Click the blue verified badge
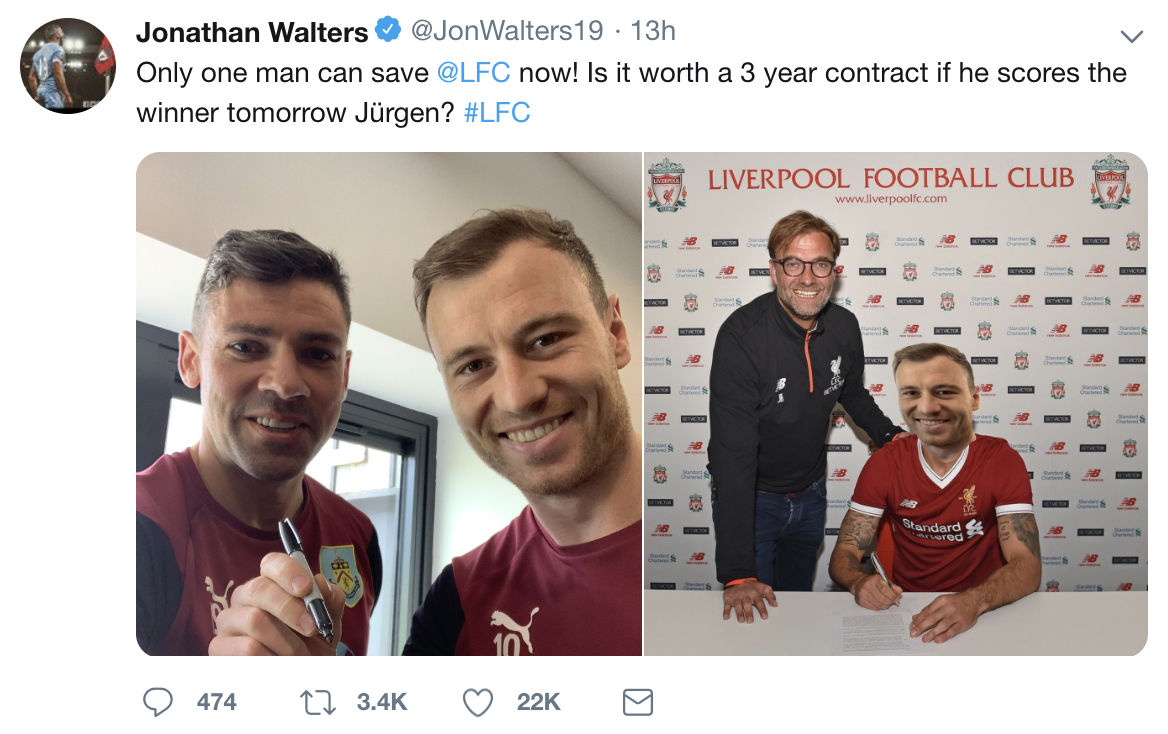1168x734 pixels. [388, 31]
